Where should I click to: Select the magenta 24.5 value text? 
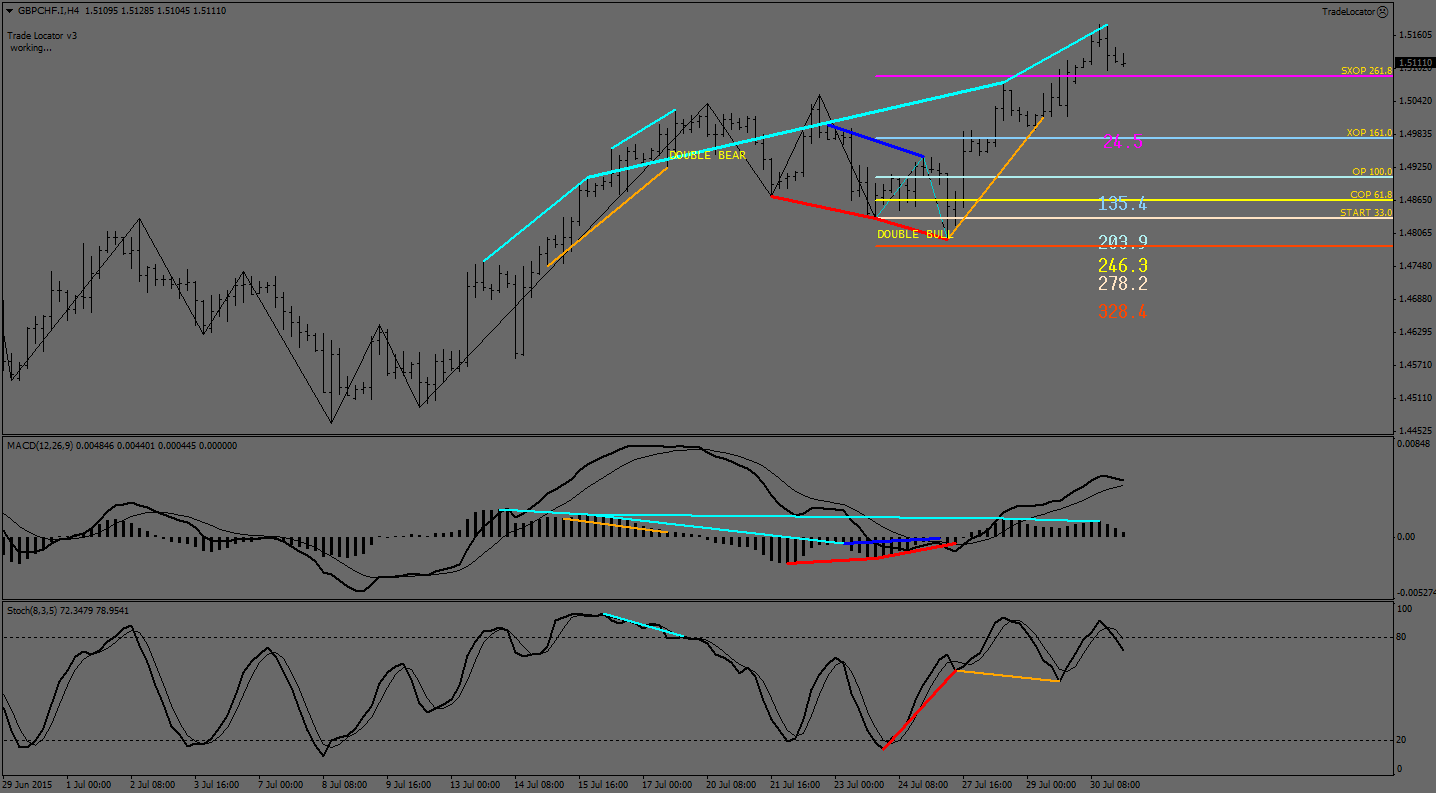point(1122,142)
